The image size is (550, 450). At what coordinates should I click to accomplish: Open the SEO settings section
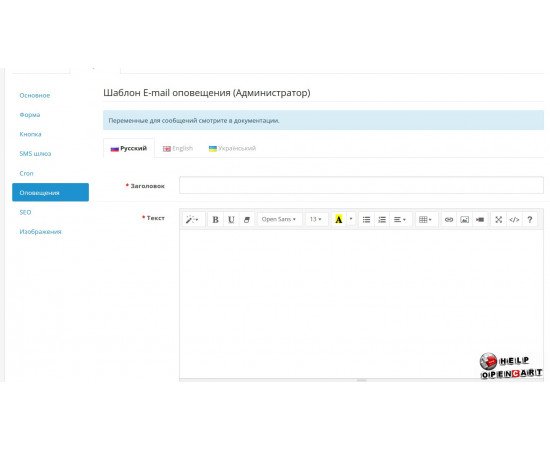pyautogui.click(x=25, y=212)
